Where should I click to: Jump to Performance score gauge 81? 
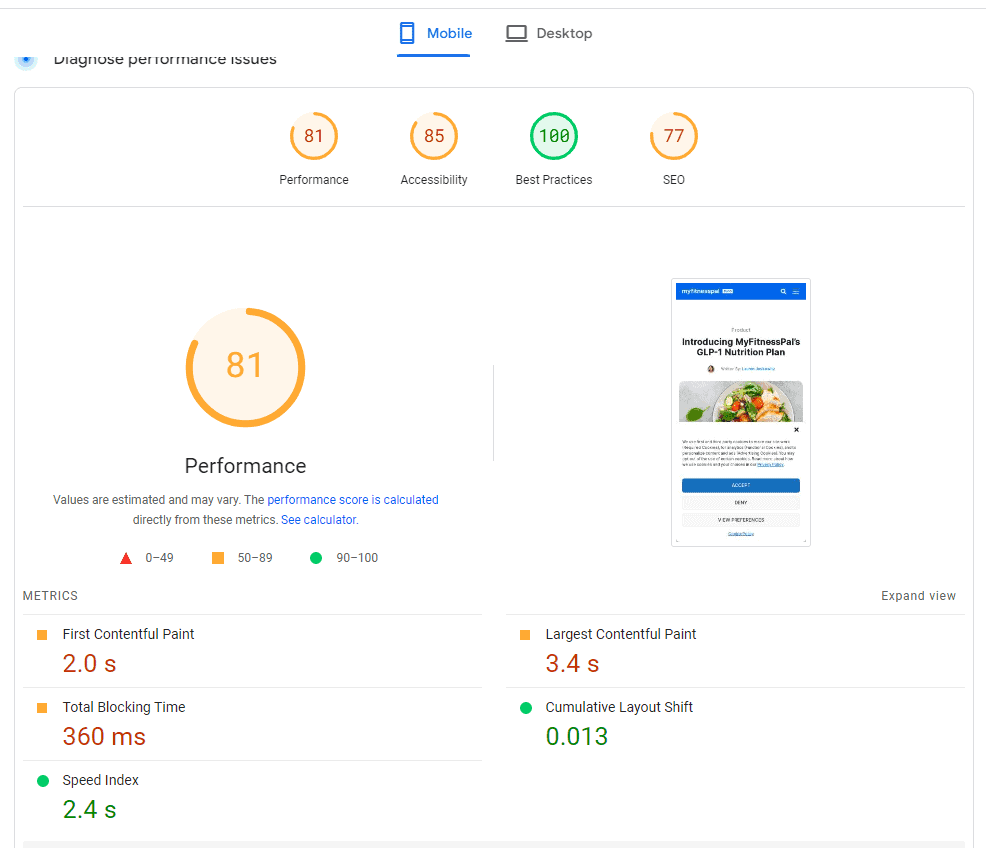[314, 137]
